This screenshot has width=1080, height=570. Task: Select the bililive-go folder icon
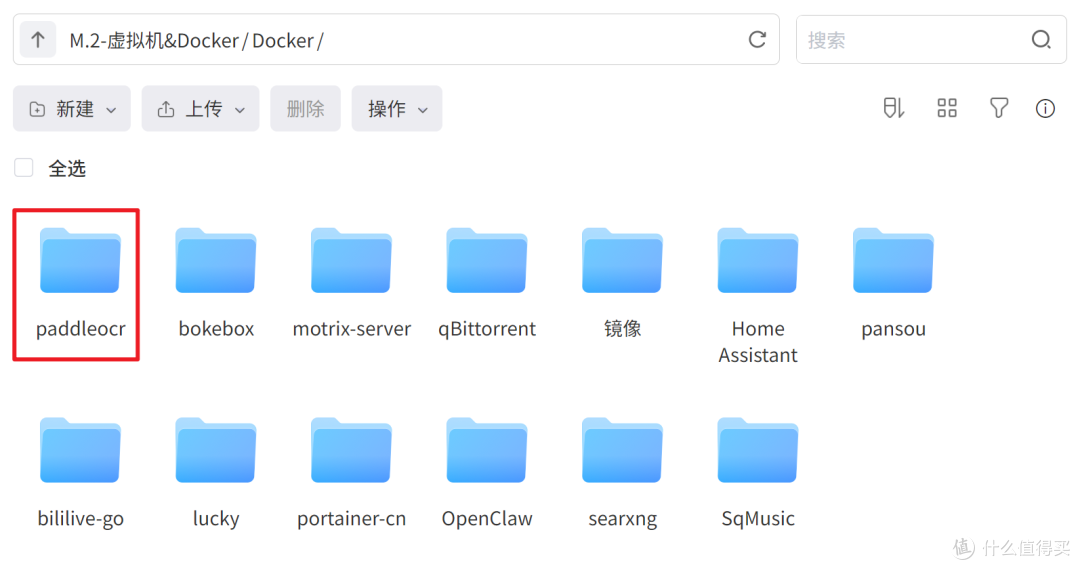click(81, 450)
